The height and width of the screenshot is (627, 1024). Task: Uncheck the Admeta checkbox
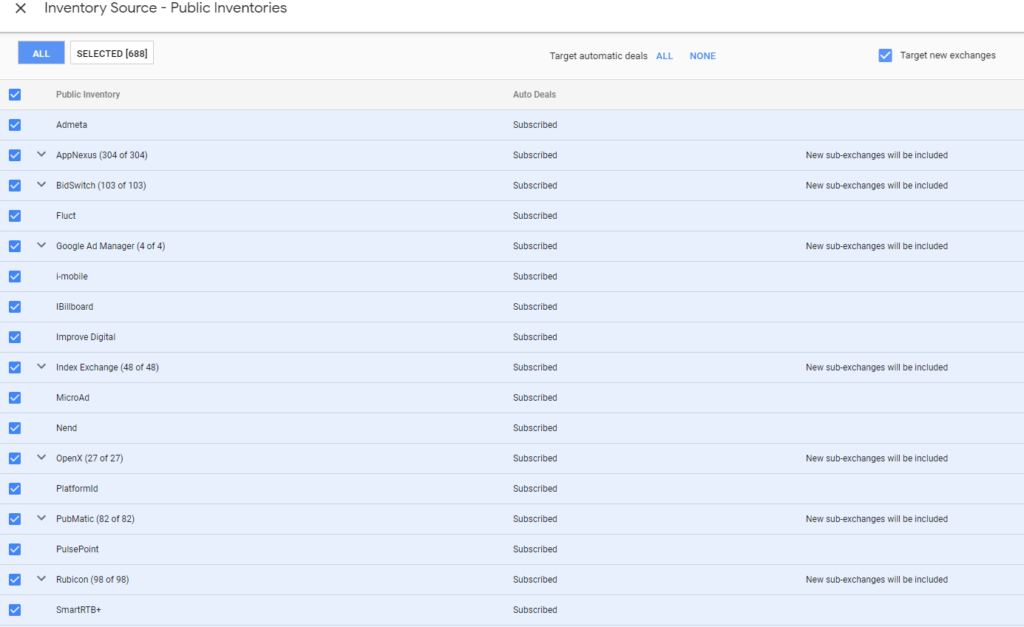[x=15, y=125]
